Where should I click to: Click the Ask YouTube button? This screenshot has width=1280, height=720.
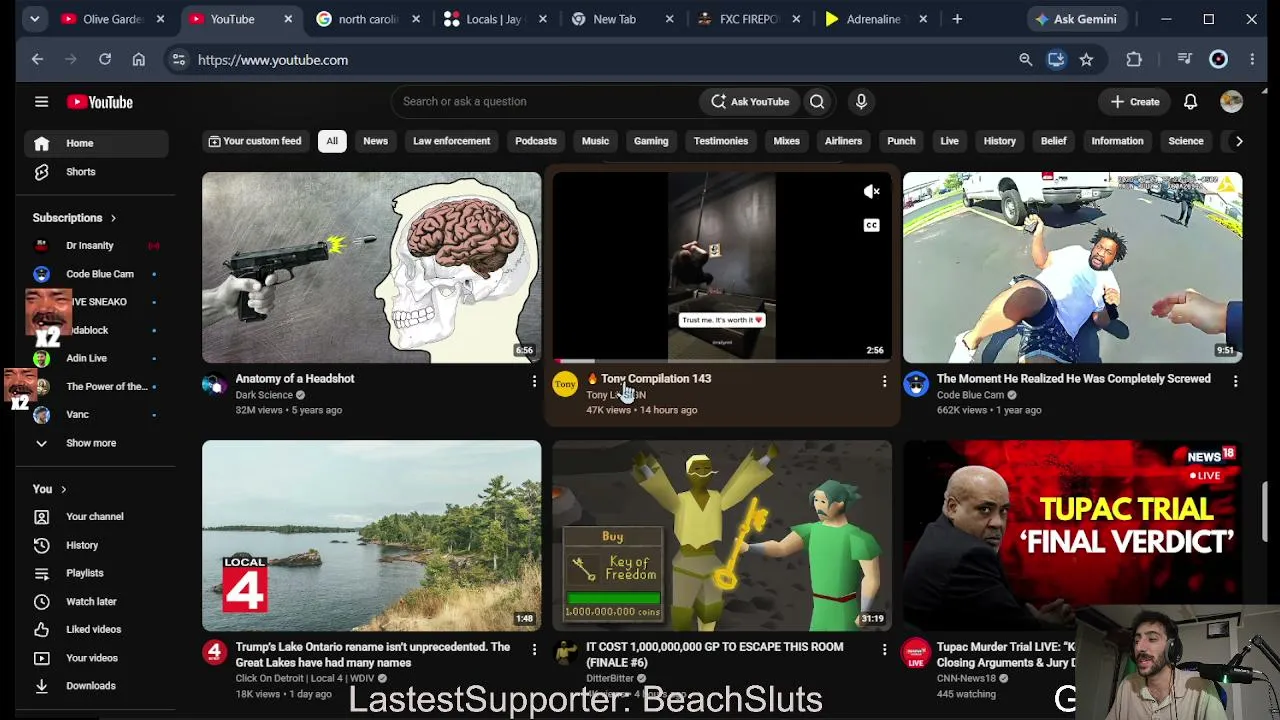tap(750, 102)
